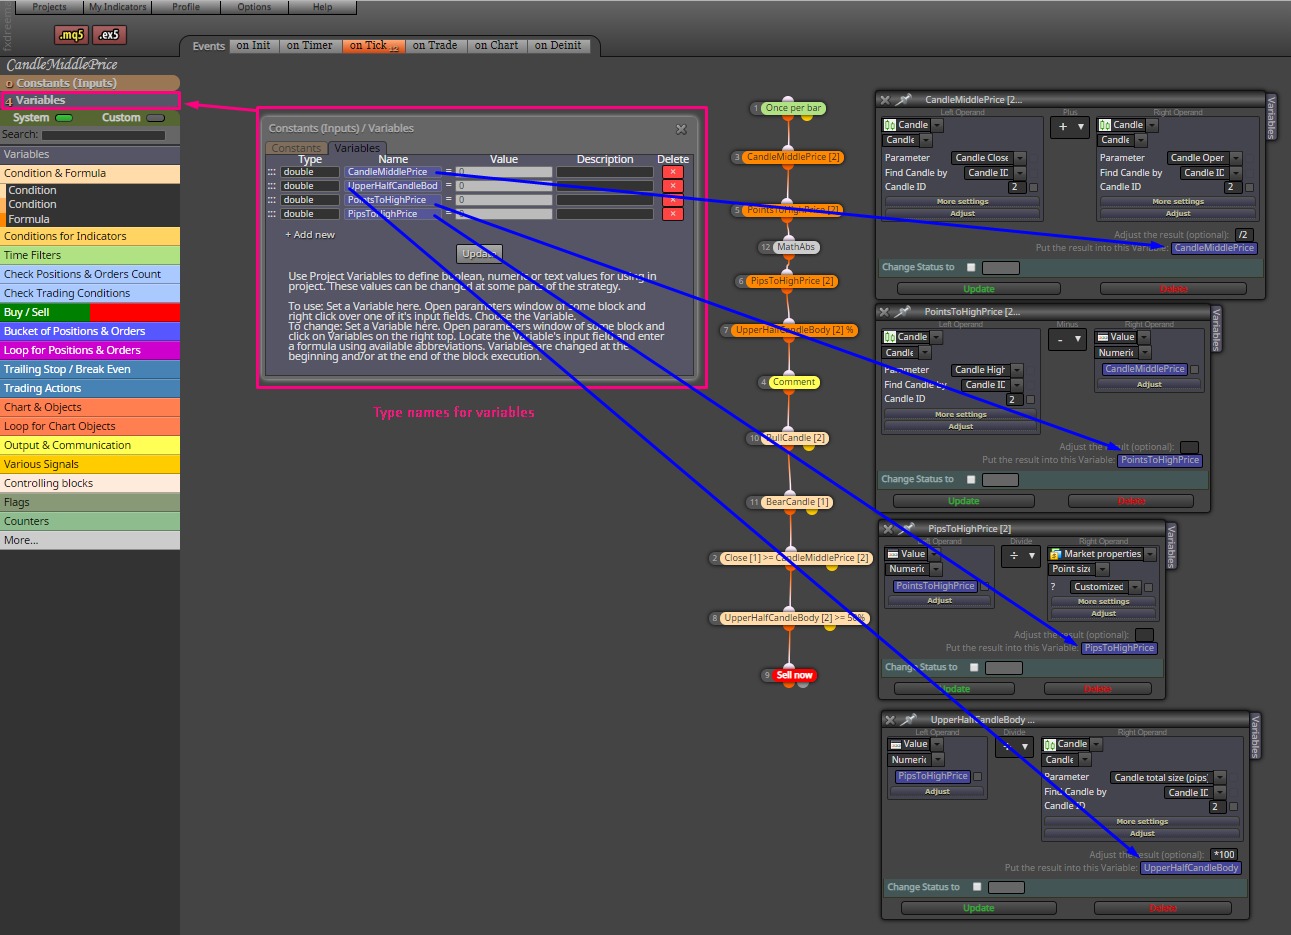Check Change Status to in CandleMiddlePrice window
1291x935 pixels.
[970, 268]
